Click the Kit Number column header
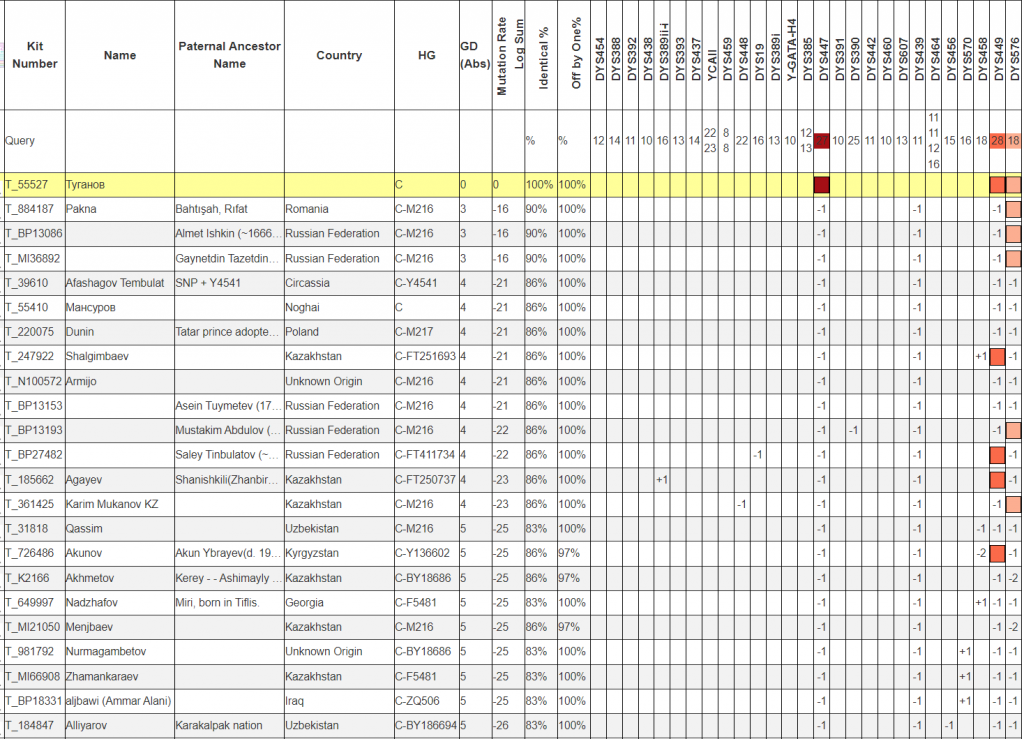This screenshot has width=1024, height=739. [x=34, y=55]
